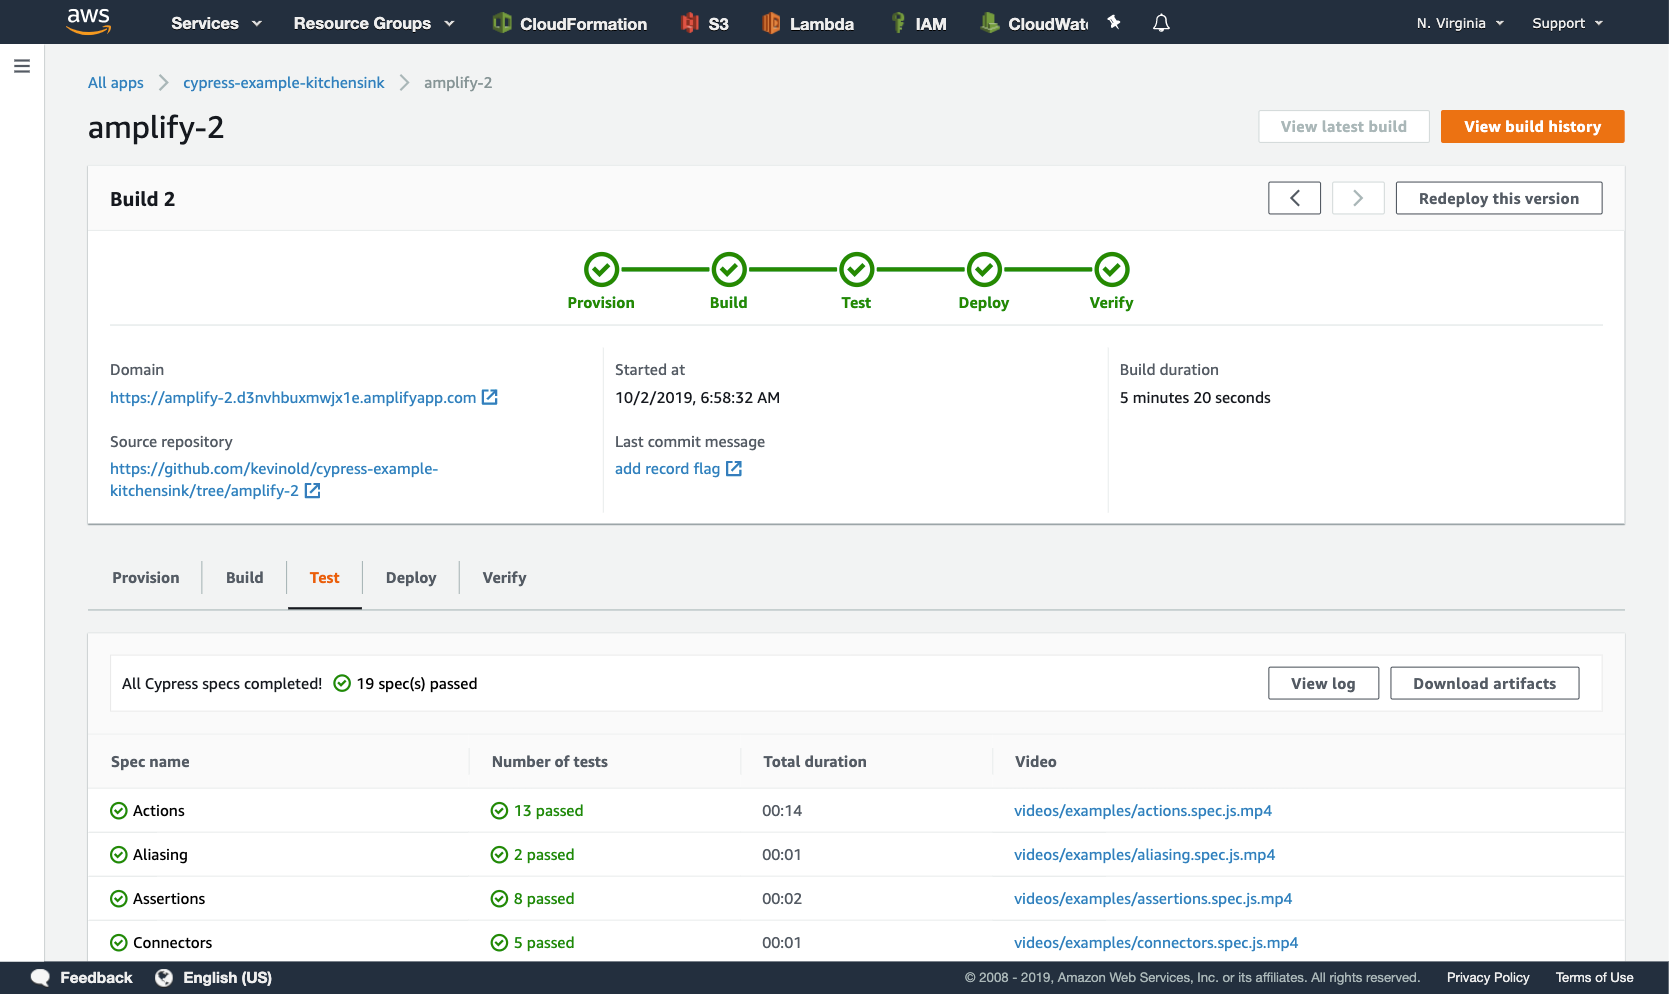
Task: Click the Privacy Policy footer link
Action: [1488, 978]
